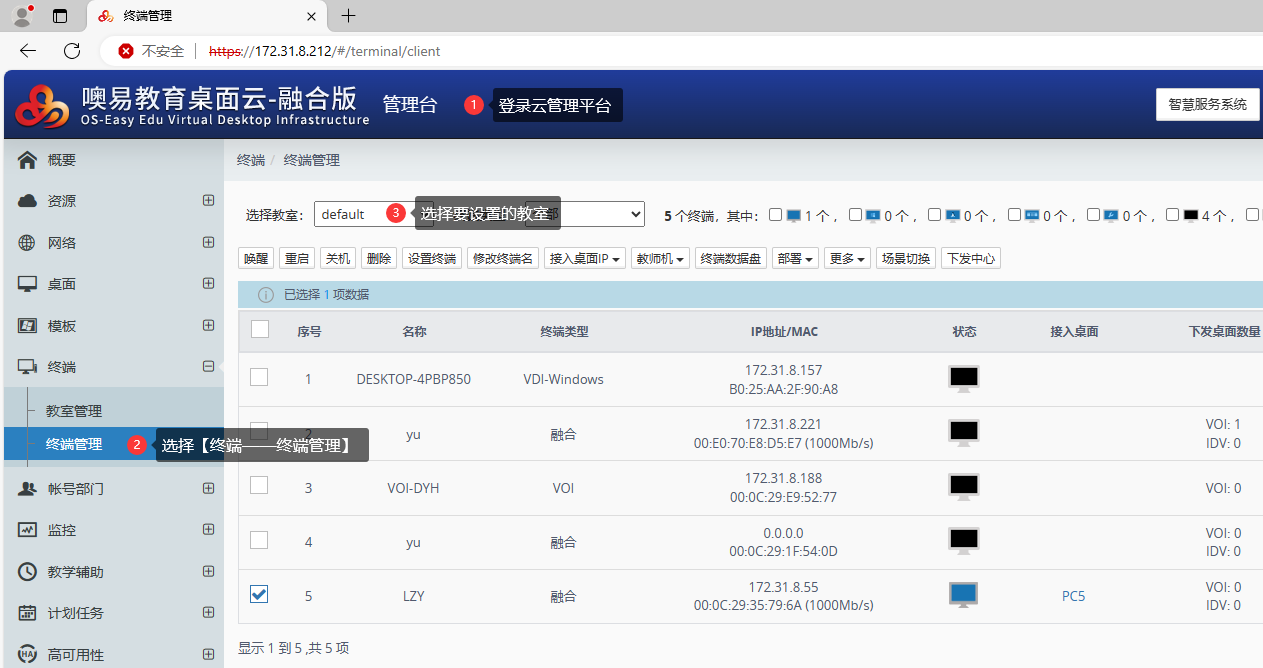Click the 监控 monitor chart icon
Image resolution: width=1263 pixels, height=668 pixels.
pos(28,530)
